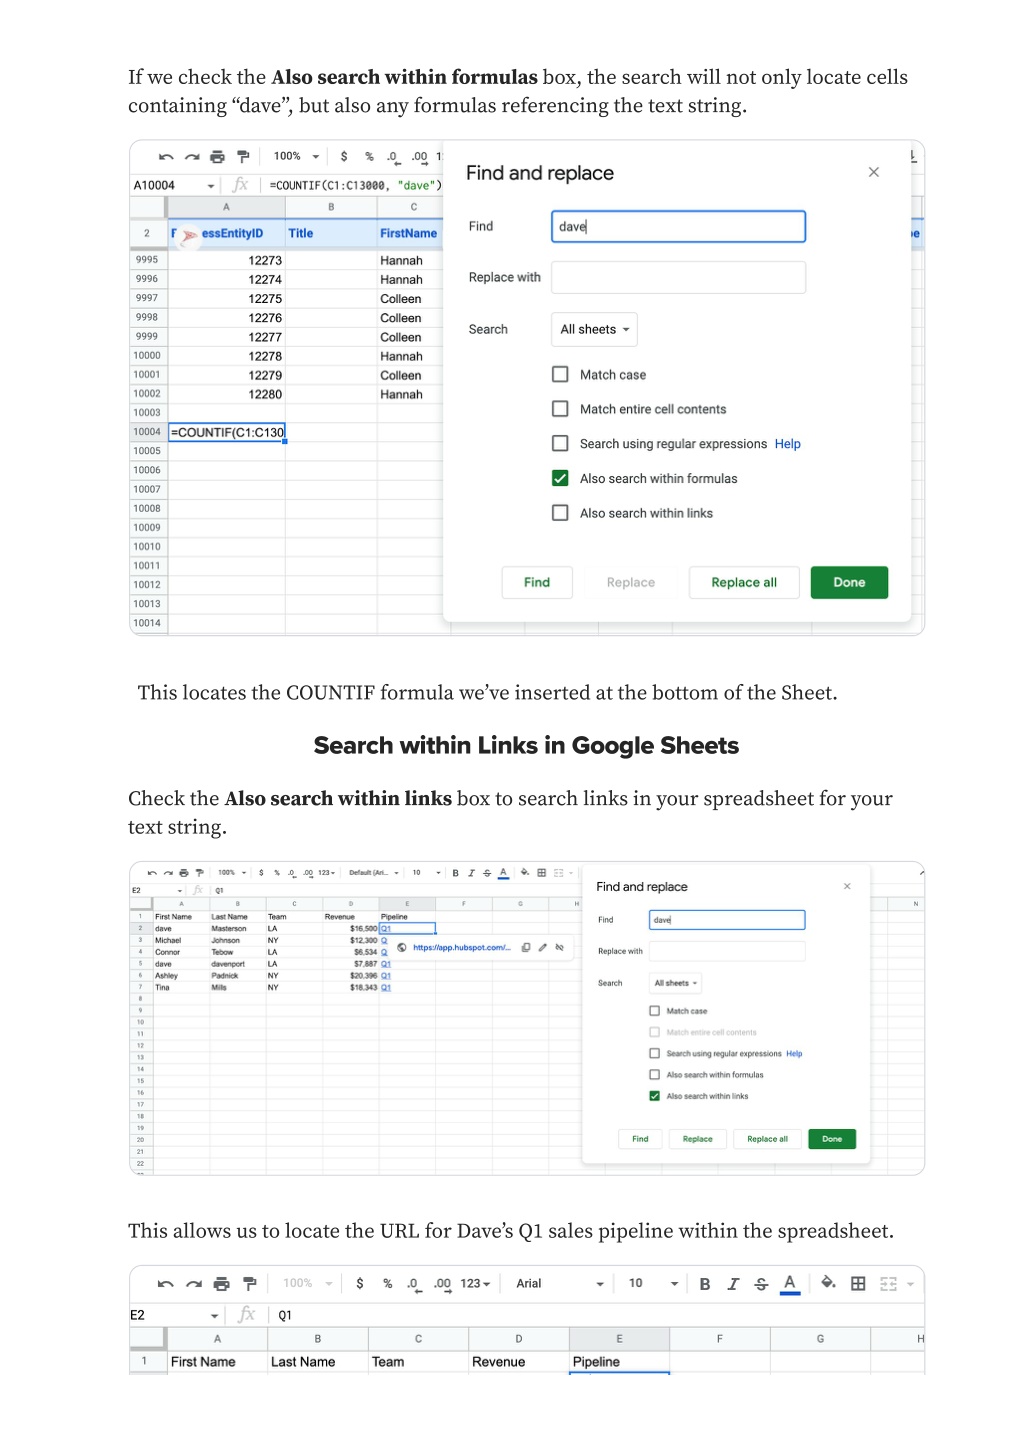This screenshot has width=1024, height=1449.
Task: Click Strikethrough in the links screenshot toolbar
Action: coord(487,873)
